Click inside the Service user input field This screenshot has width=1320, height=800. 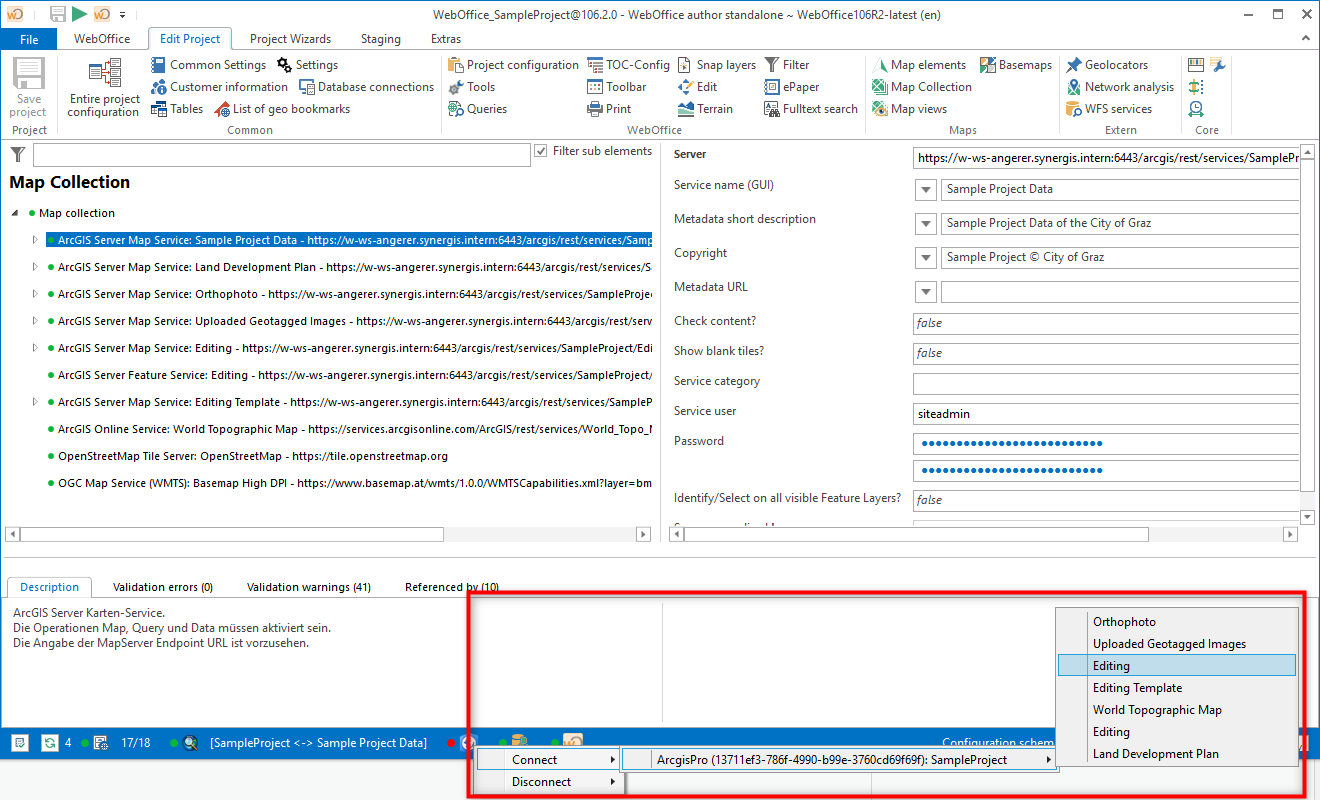1100,413
